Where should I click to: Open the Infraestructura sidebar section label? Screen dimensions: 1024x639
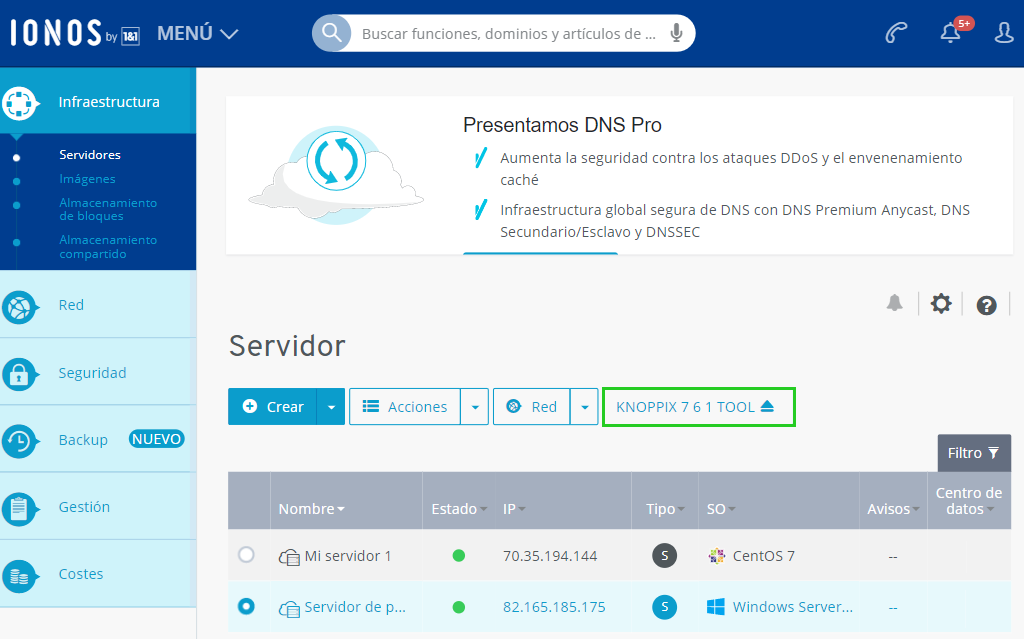click(x=109, y=102)
